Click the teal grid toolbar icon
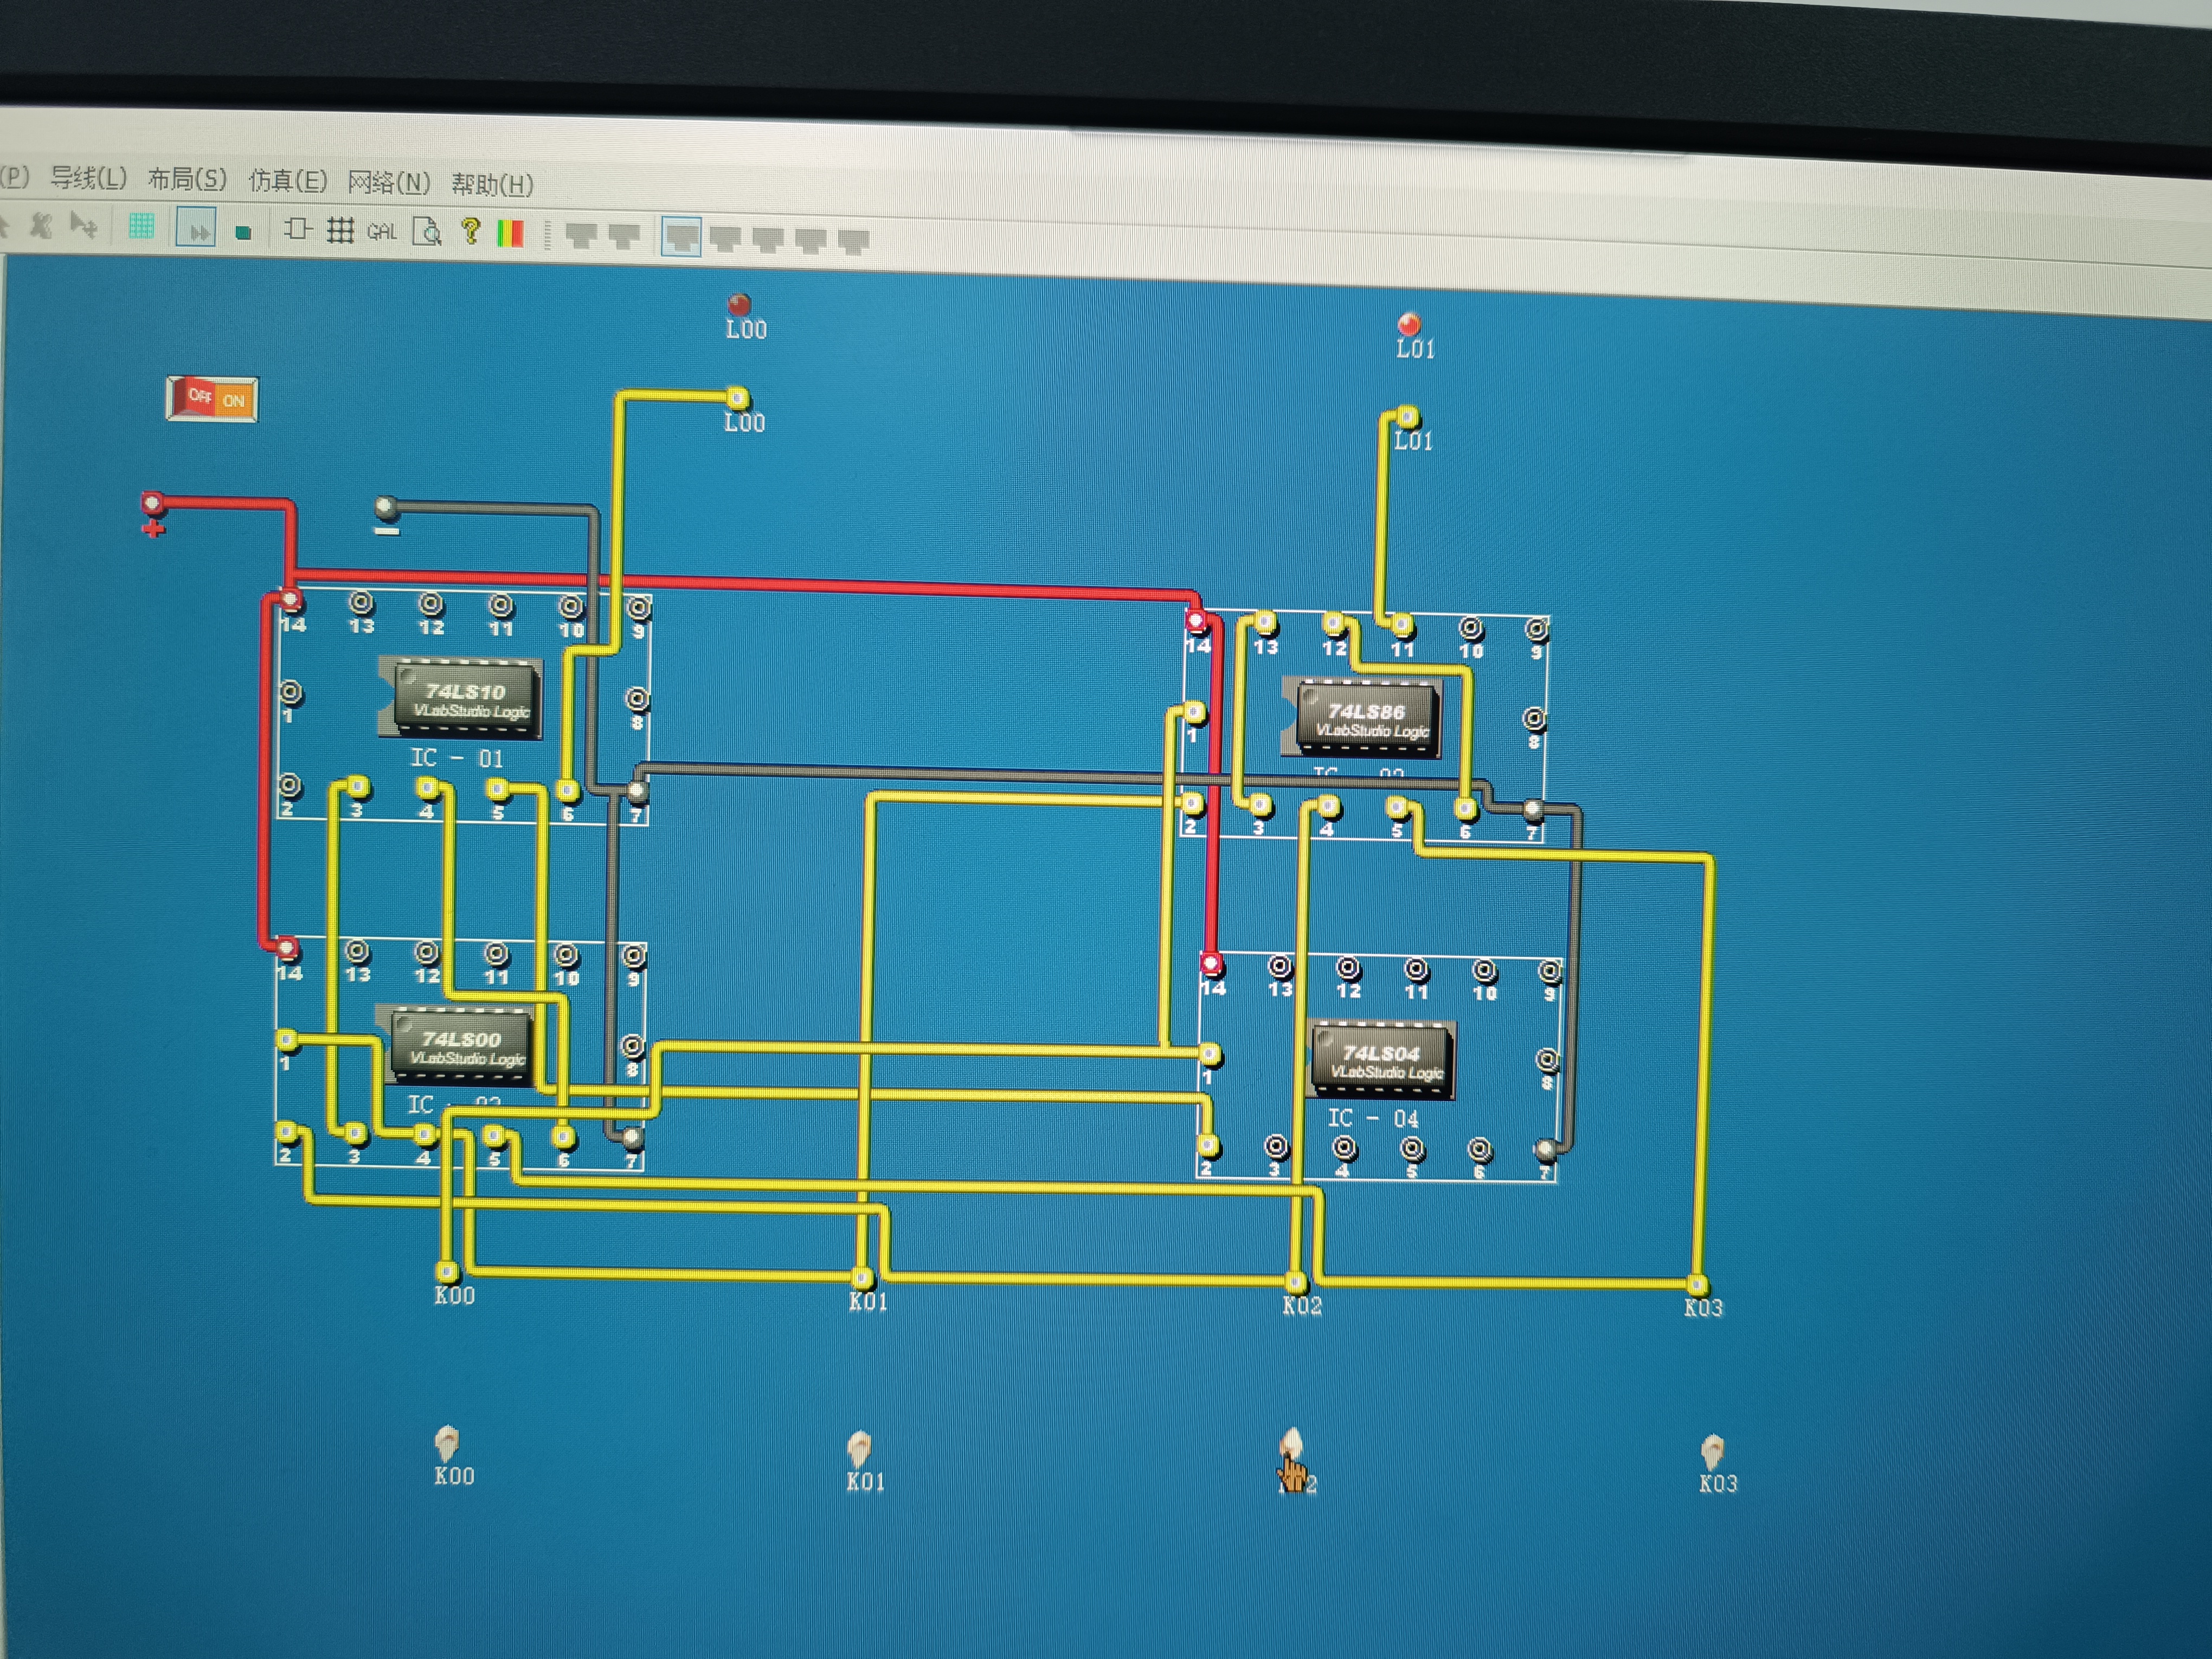Image resolution: width=2212 pixels, height=1659 pixels. pos(141,227)
